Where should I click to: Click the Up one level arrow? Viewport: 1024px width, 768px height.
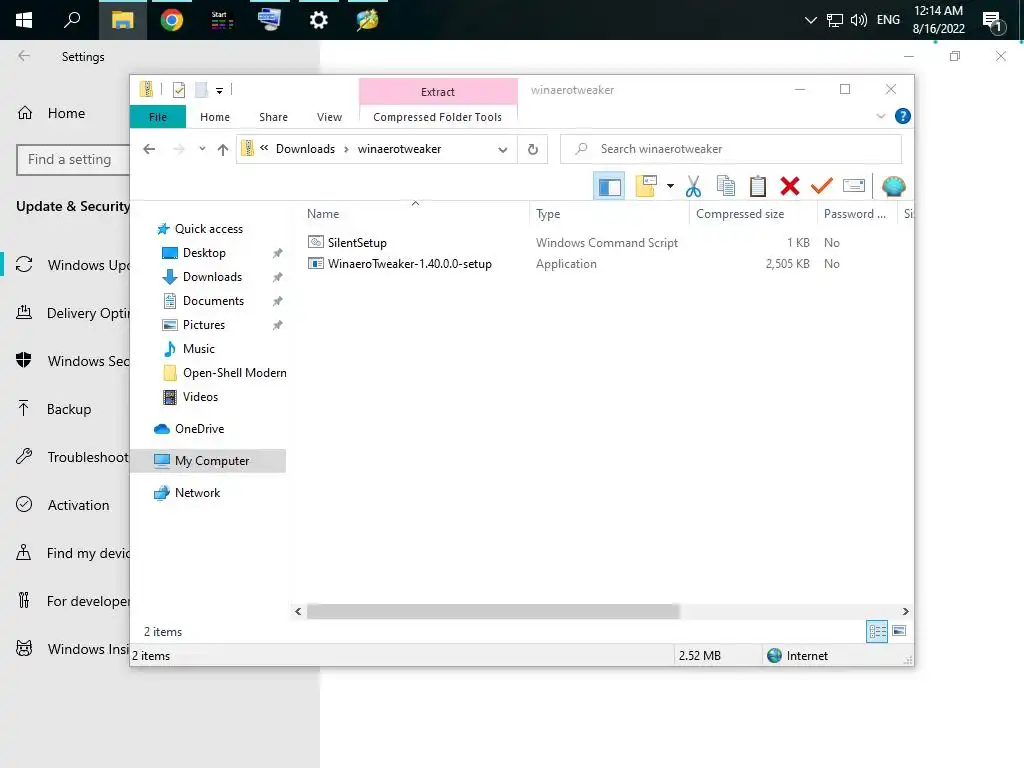(x=223, y=150)
